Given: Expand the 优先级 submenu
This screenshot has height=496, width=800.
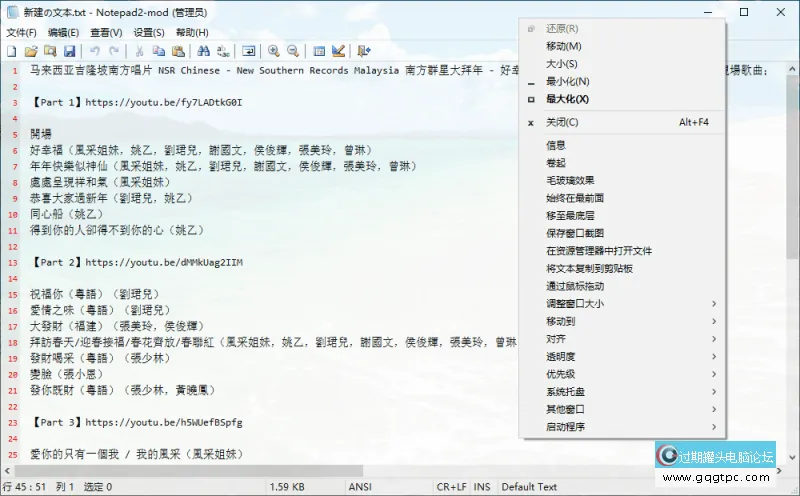Looking at the screenshot, I should tap(622, 374).
